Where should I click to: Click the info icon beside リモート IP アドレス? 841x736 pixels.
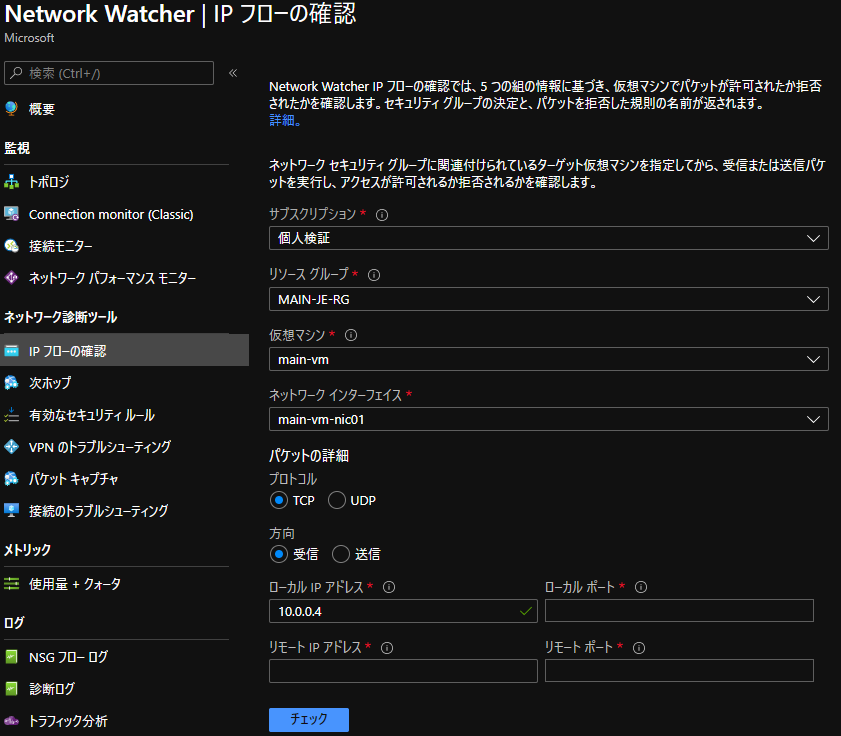click(387, 648)
